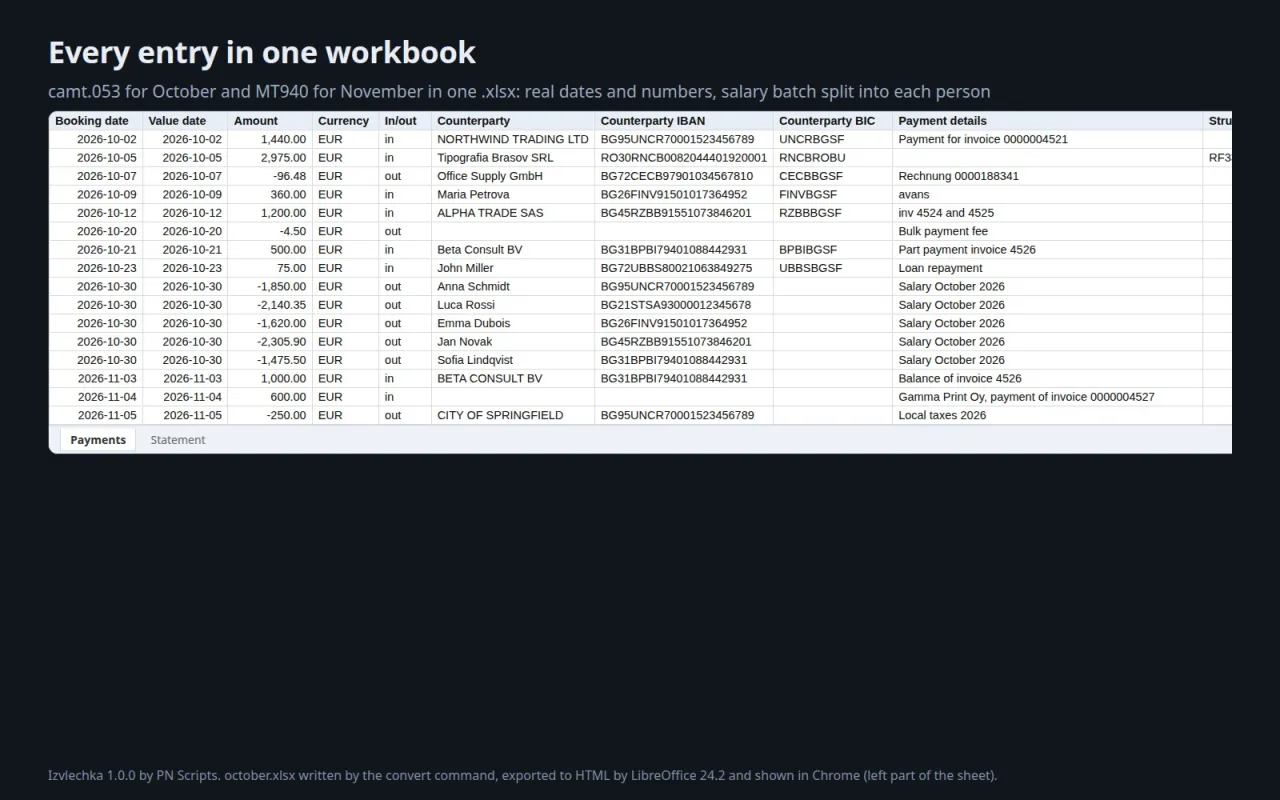1280x800 pixels.
Task: Select the Rechnung 0000188341 cell
Action: [1048, 176]
